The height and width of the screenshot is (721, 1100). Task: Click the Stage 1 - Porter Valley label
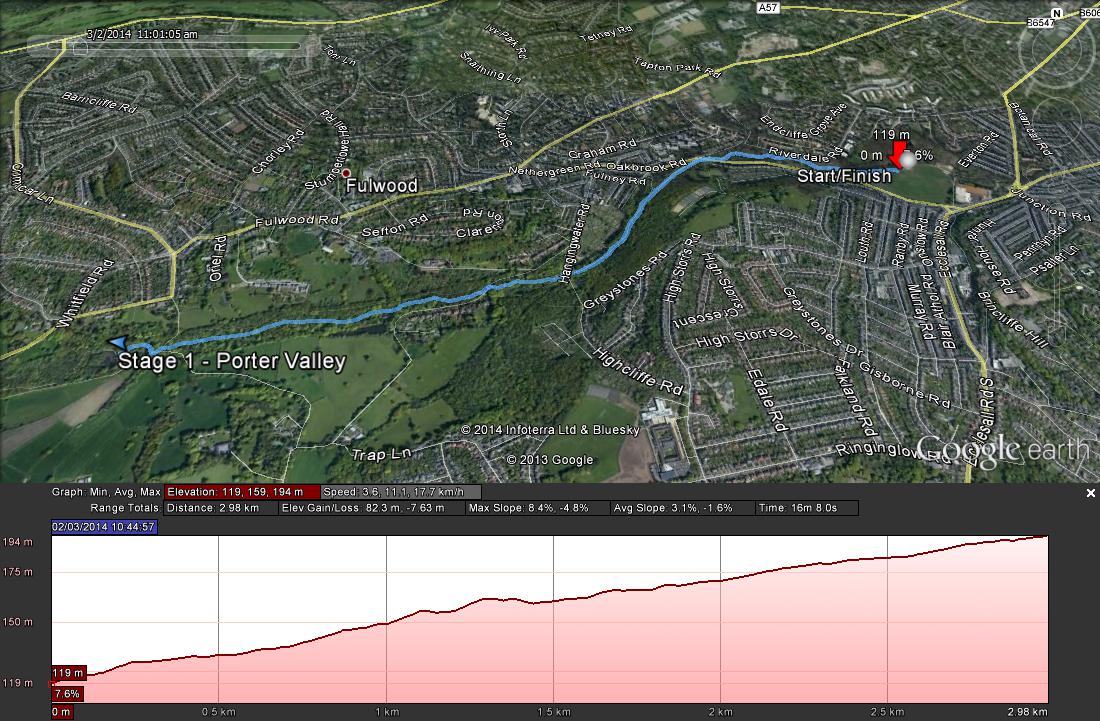point(232,360)
